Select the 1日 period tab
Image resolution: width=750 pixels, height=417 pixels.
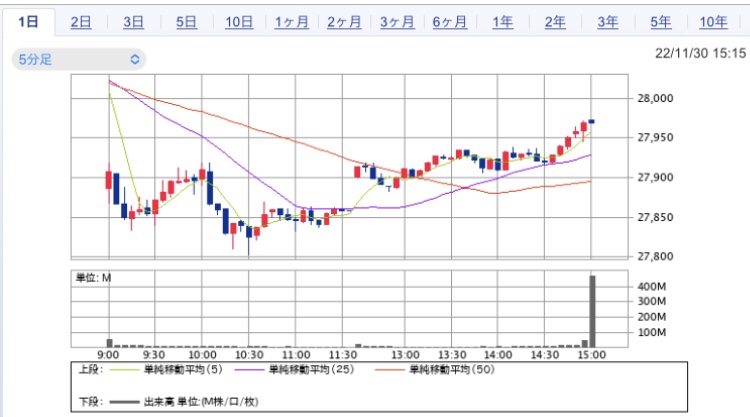(x=28, y=22)
